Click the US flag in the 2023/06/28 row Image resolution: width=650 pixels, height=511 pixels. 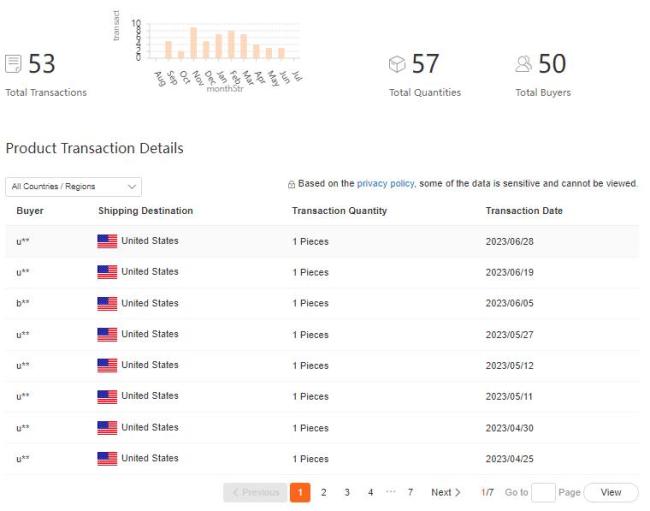[x=107, y=241]
